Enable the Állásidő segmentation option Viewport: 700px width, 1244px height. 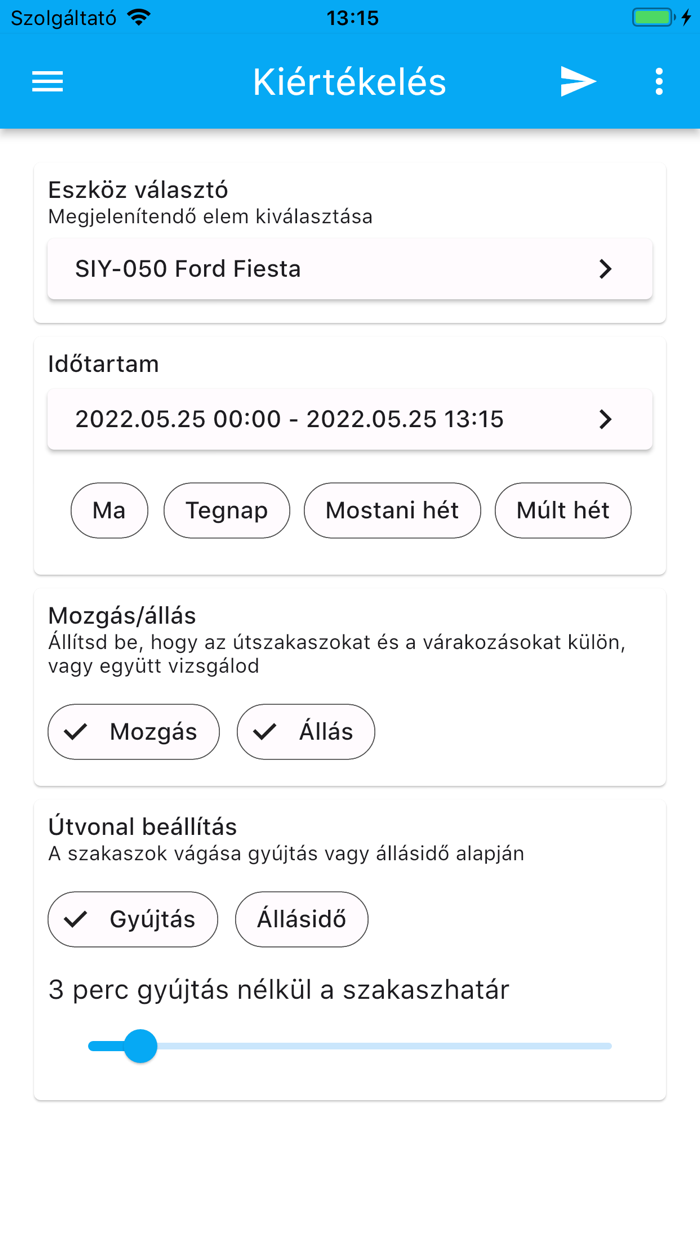(x=301, y=919)
